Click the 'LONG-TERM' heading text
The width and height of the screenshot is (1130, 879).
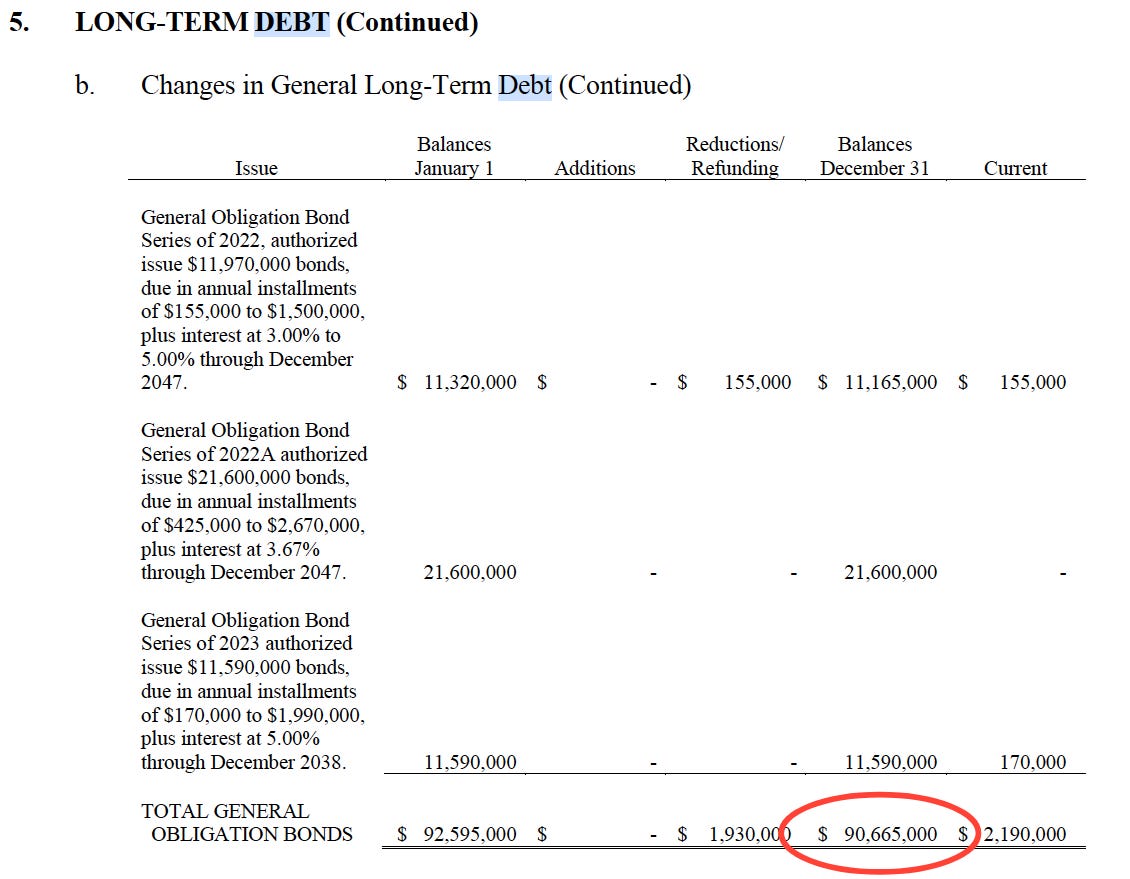click(161, 22)
